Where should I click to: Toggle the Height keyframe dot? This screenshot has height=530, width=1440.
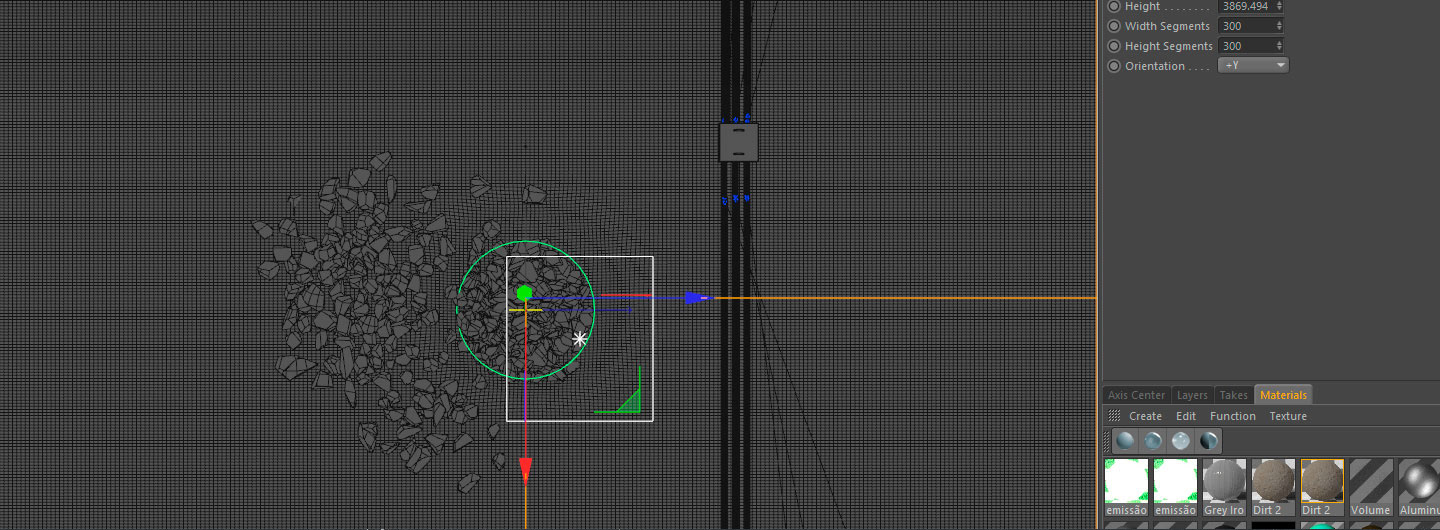click(x=1114, y=6)
